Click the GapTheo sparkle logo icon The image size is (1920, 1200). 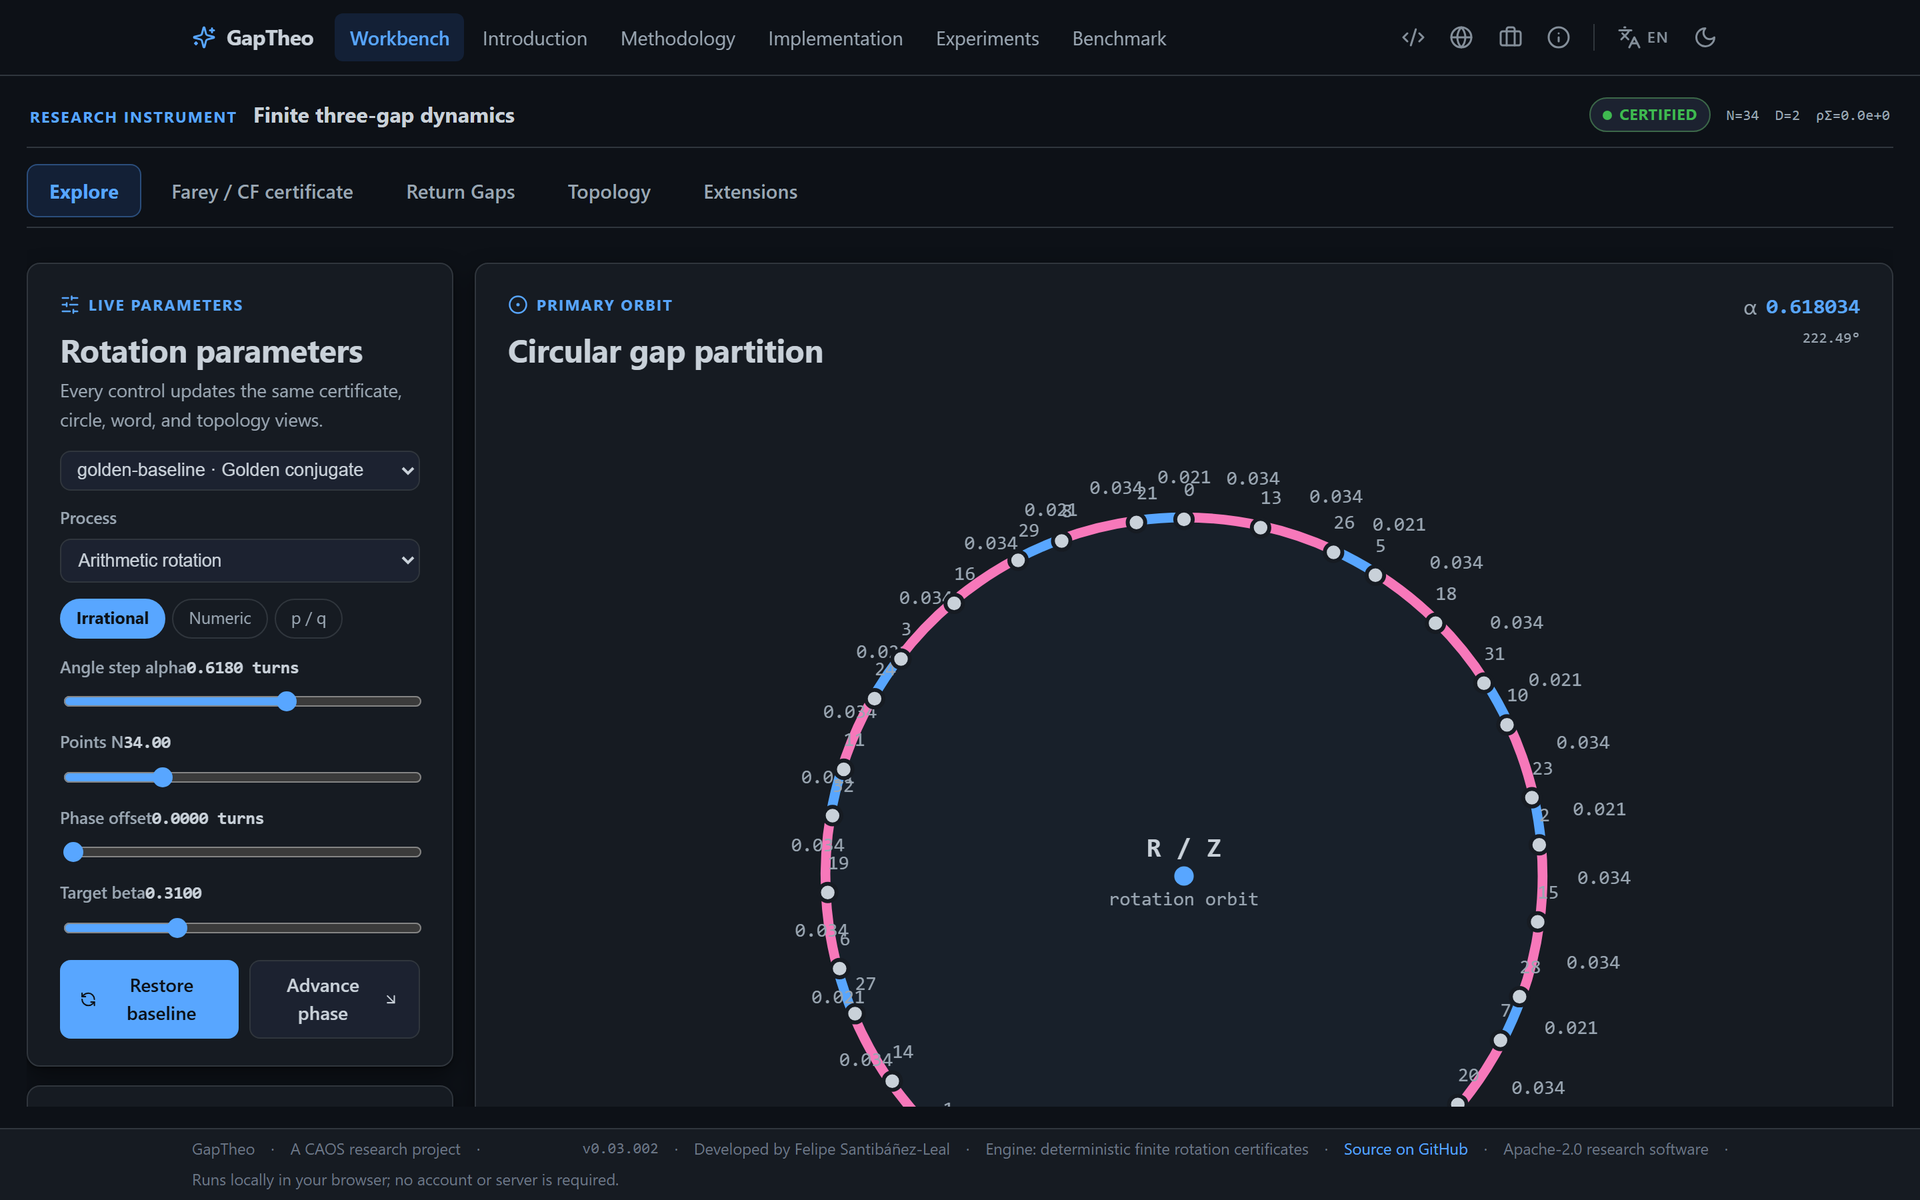204,38
